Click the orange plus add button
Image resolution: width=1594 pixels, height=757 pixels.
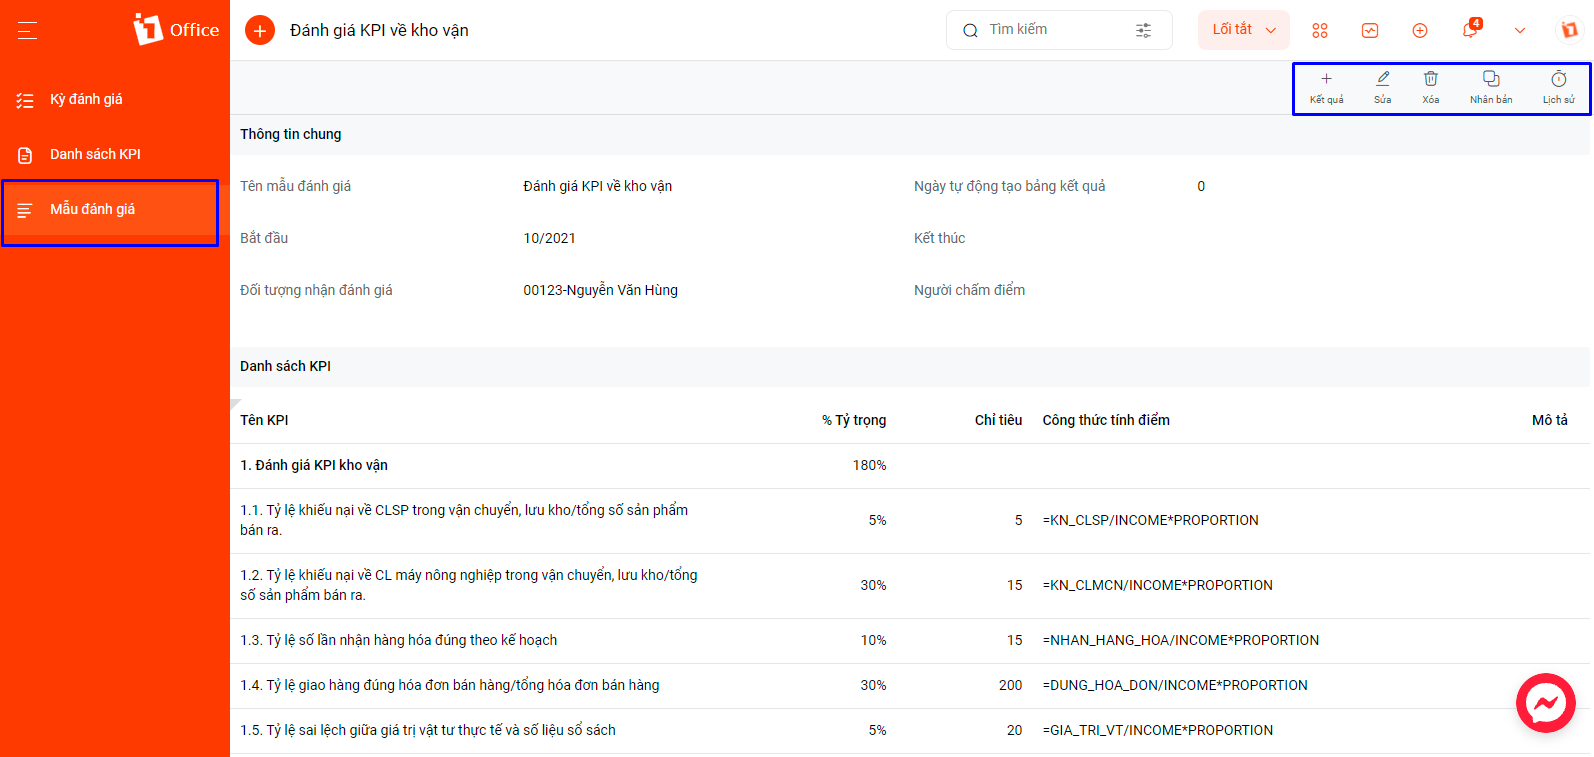[x=260, y=30]
